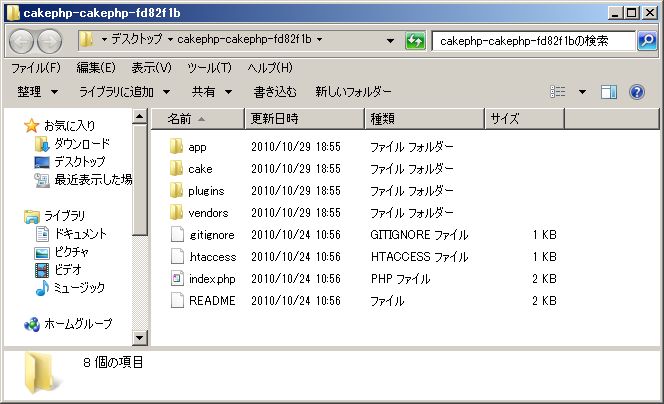
Task: Click the .htaccess file icon
Action: (177, 257)
